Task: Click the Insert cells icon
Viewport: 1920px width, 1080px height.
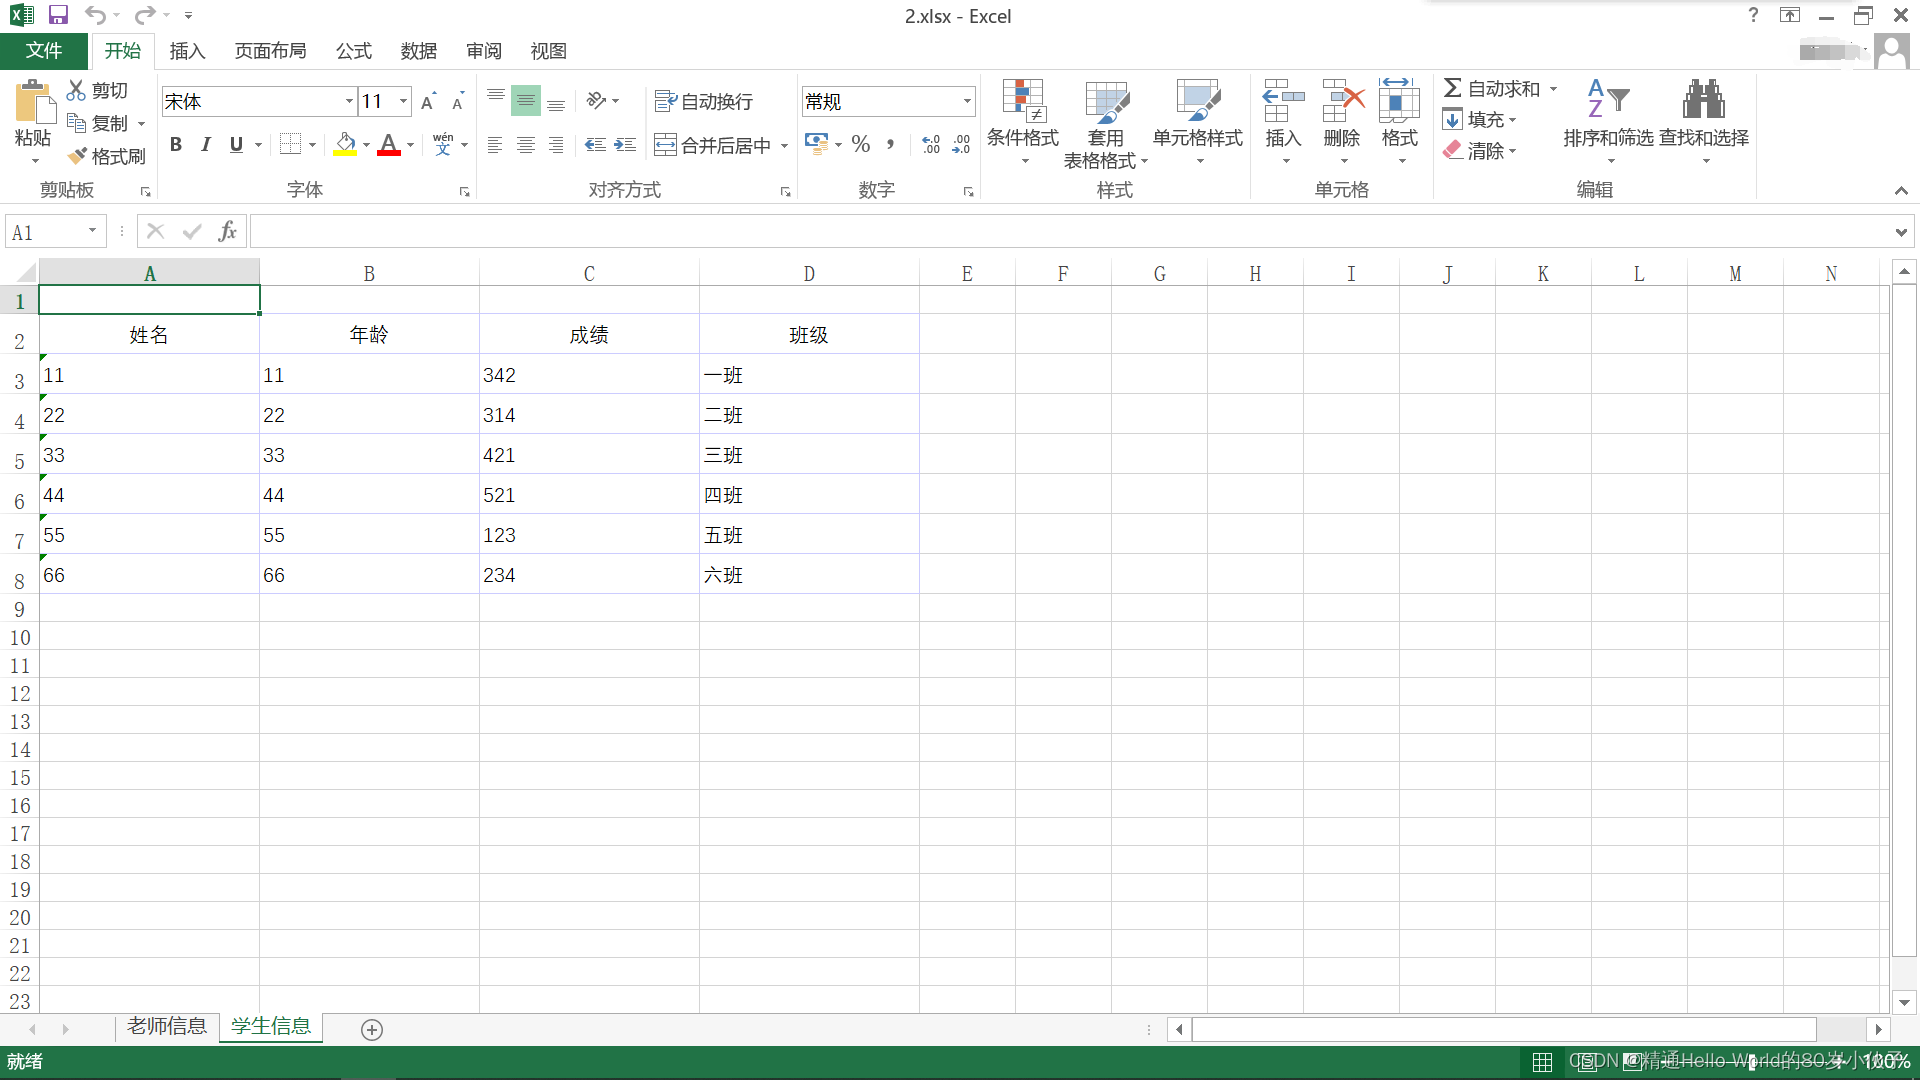Action: click(1283, 101)
